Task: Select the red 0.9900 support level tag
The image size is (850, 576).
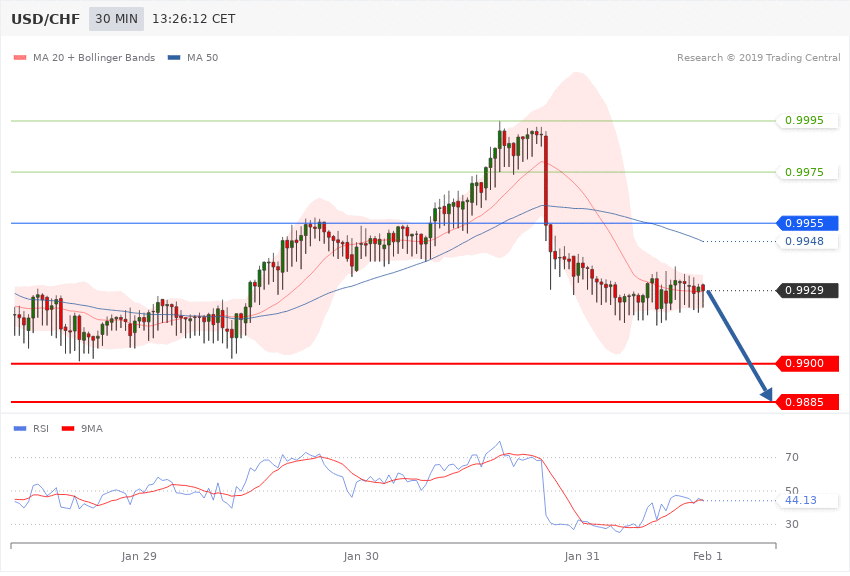Action: coord(808,364)
